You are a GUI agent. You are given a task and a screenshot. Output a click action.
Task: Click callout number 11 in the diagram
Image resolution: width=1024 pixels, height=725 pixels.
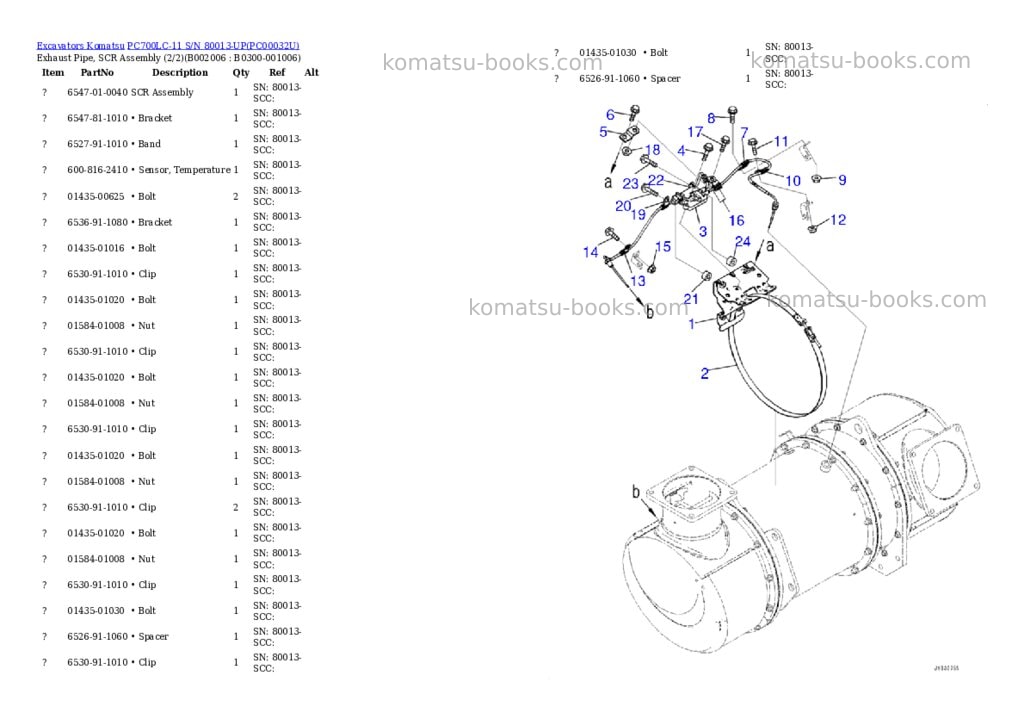[781, 142]
